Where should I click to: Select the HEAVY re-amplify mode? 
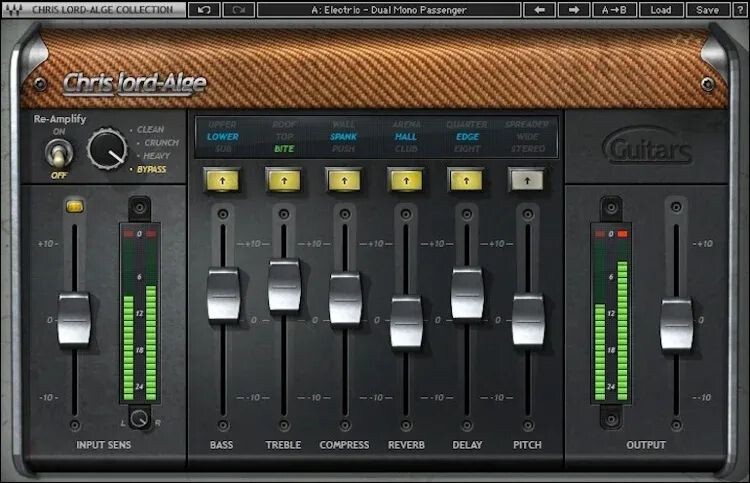(x=156, y=156)
